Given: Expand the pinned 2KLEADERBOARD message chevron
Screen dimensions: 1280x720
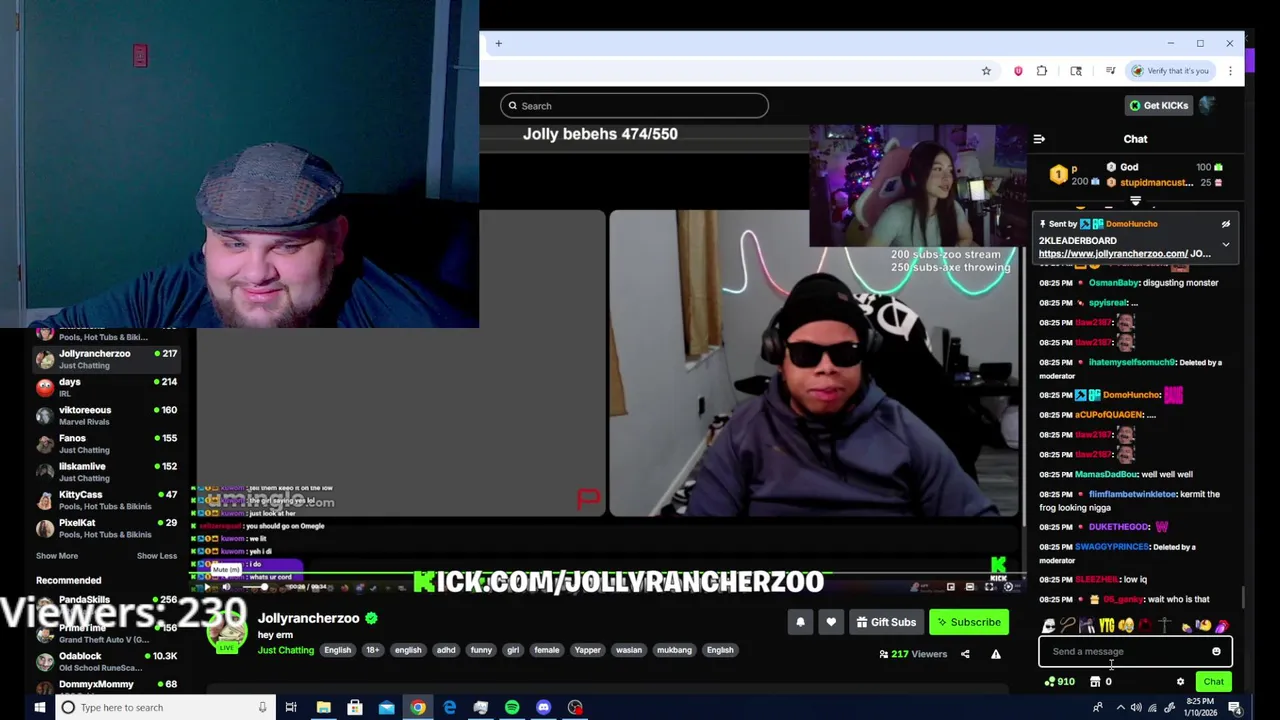Looking at the screenshot, I should [1226, 244].
